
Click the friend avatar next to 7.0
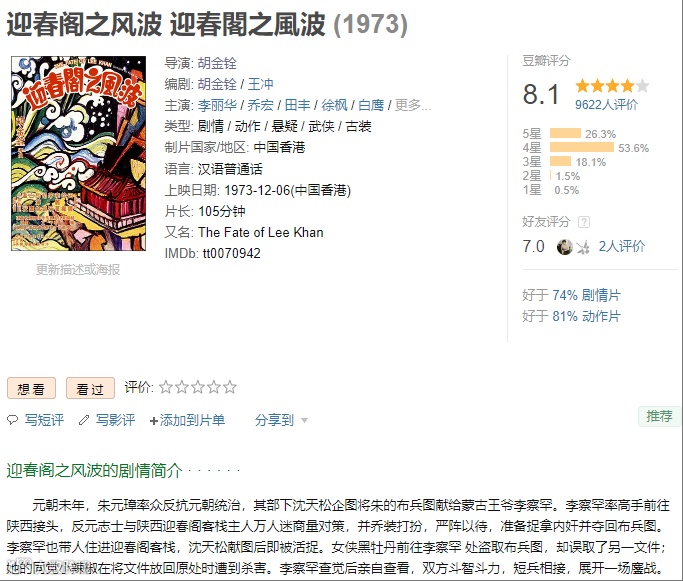pos(565,247)
